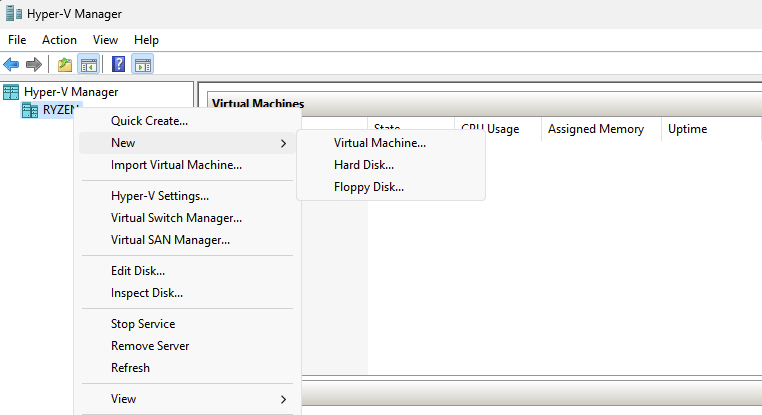The height and width of the screenshot is (415, 762).
Task: Sort by Assigned Memory column header
Action: (595, 129)
